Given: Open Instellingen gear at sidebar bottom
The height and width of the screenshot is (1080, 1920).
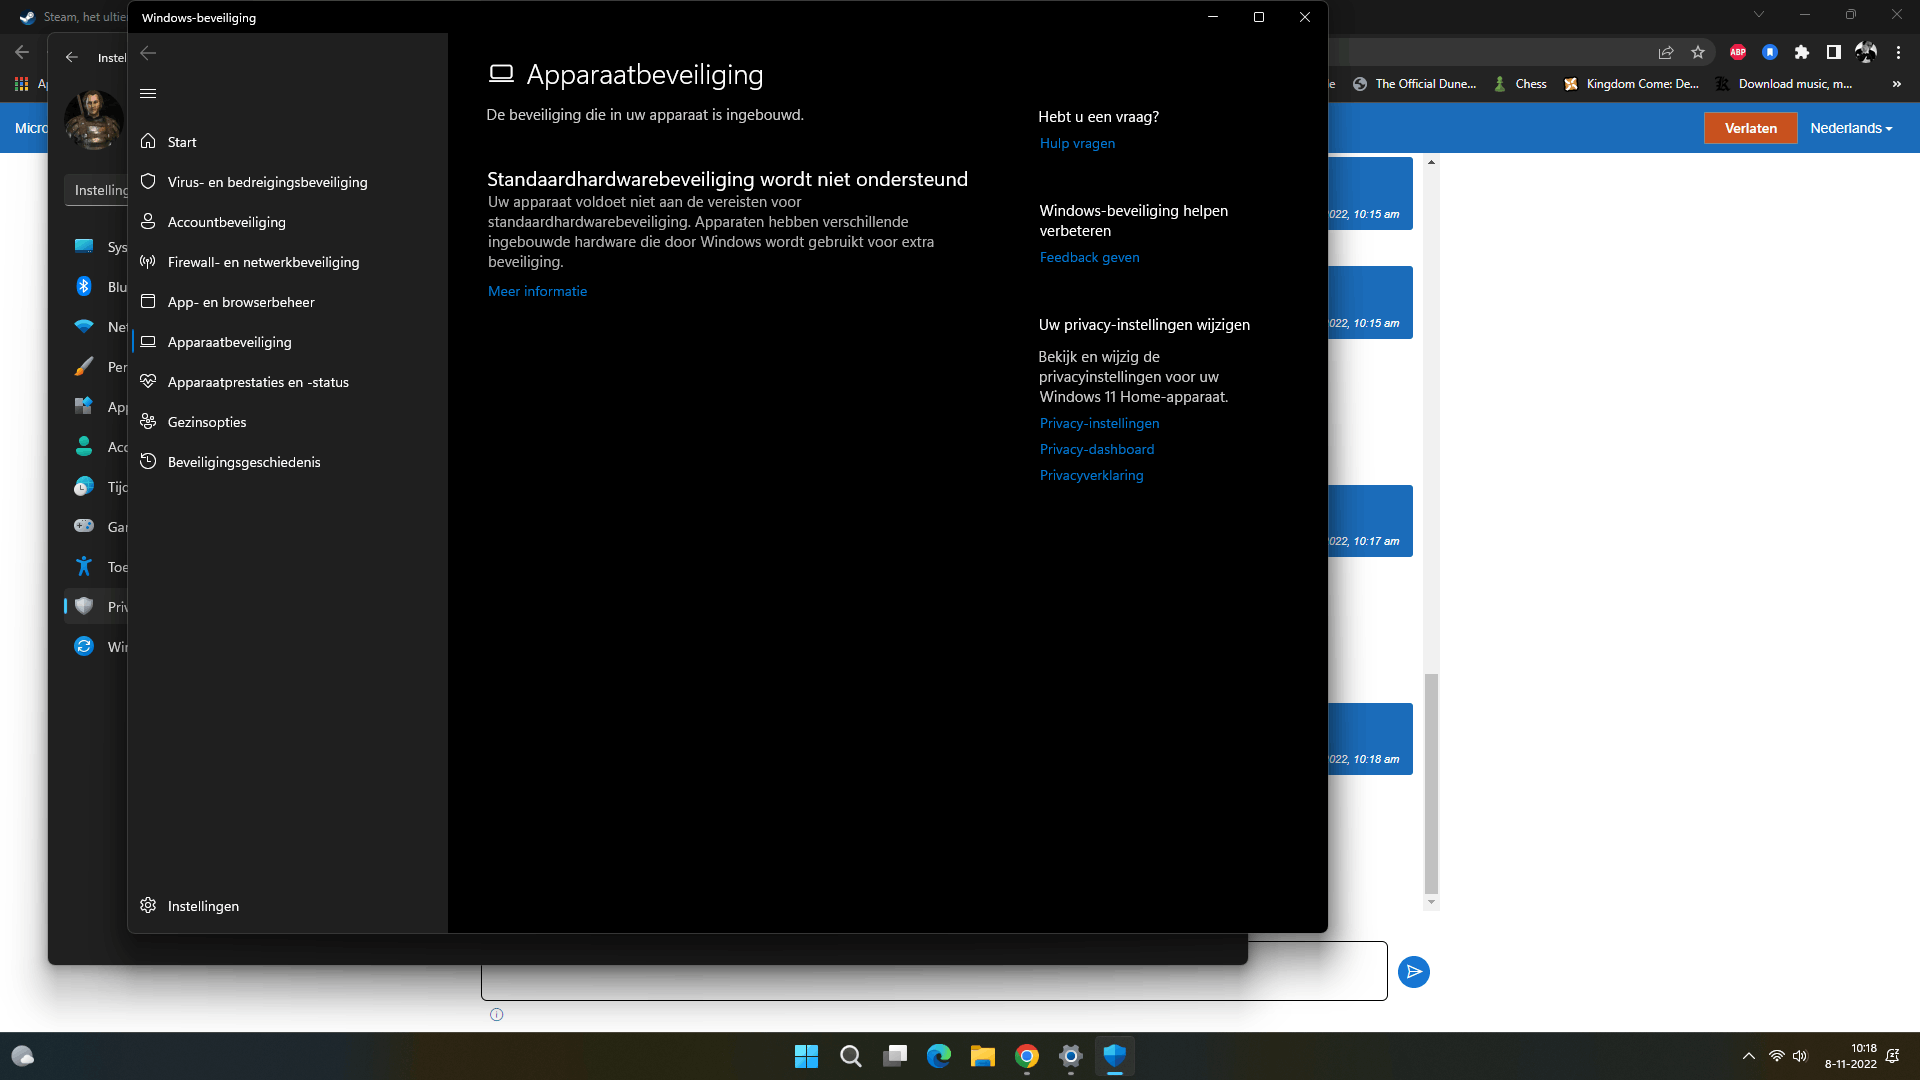Looking at the screenshot, I should tap(148, 905).
